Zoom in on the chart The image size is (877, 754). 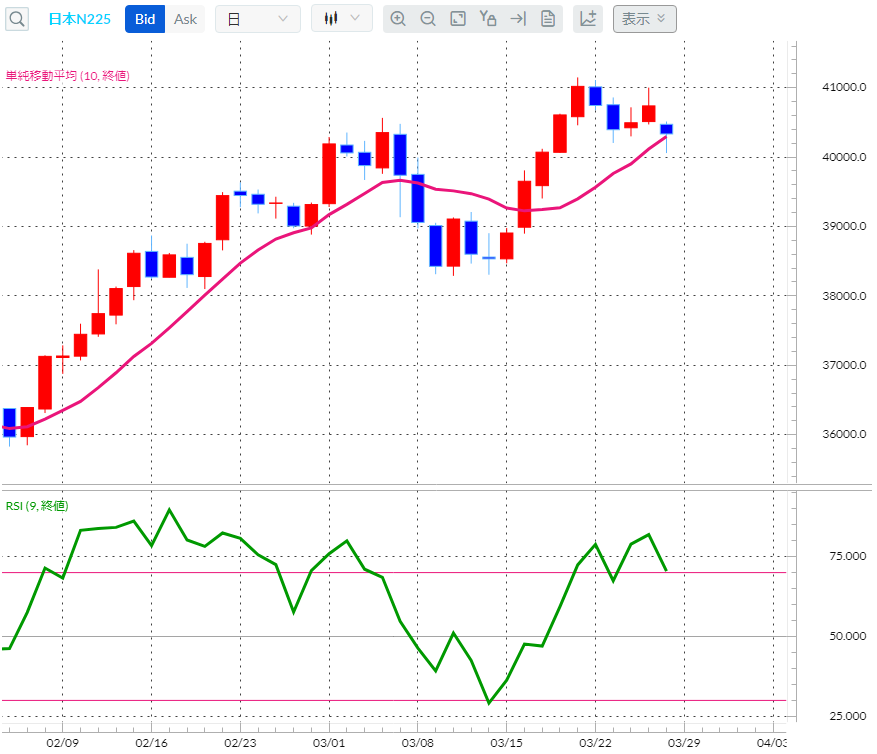click(x=399, y=18)
